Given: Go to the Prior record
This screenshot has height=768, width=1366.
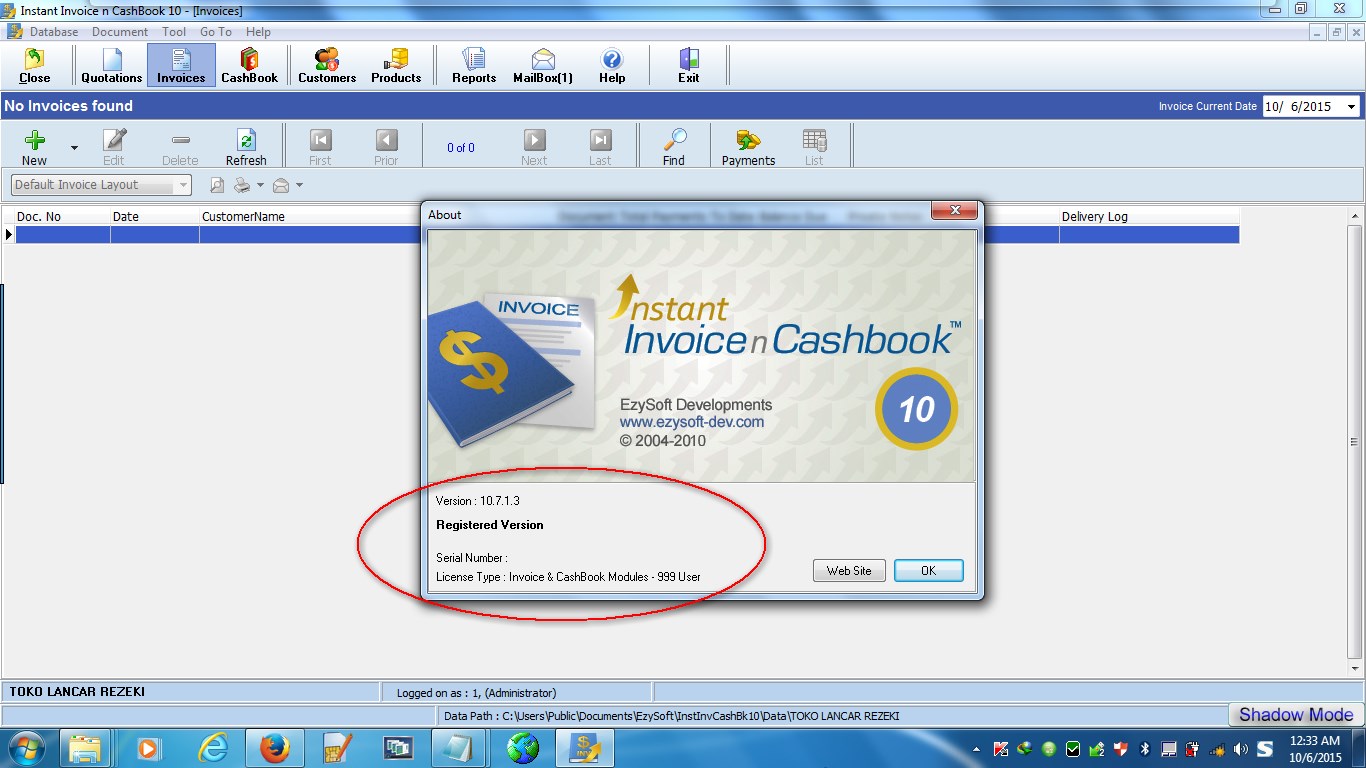Looking at the screenshot, I should [x=386, y=147].
